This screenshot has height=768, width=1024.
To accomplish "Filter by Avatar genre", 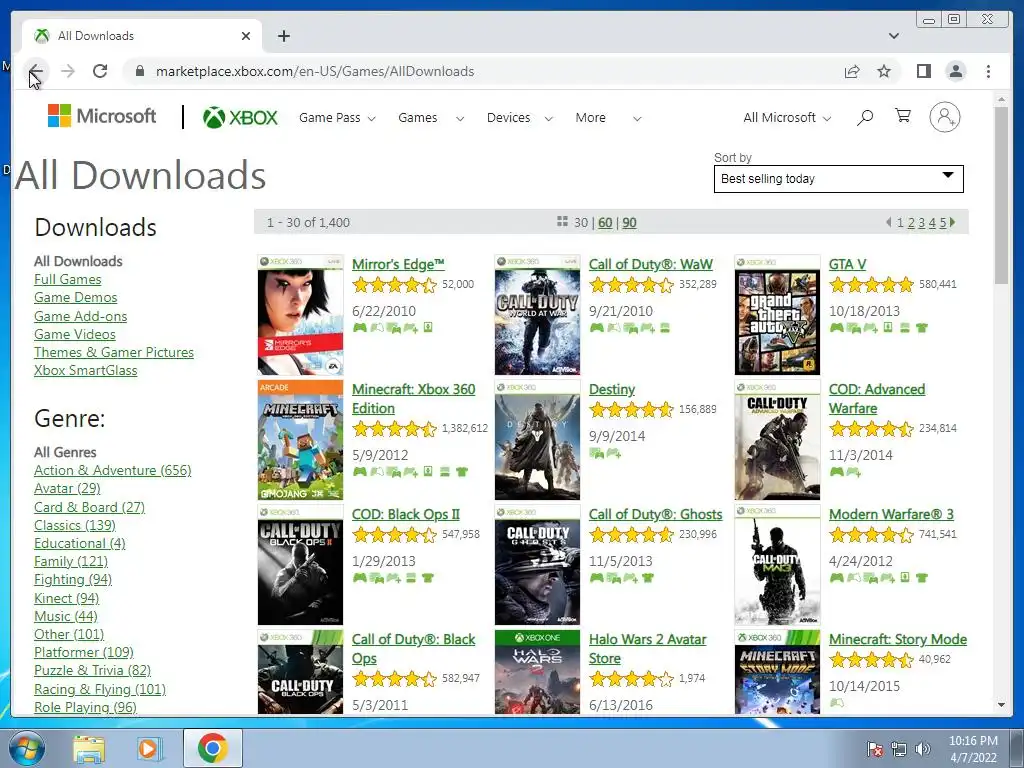I will point(67,488).
